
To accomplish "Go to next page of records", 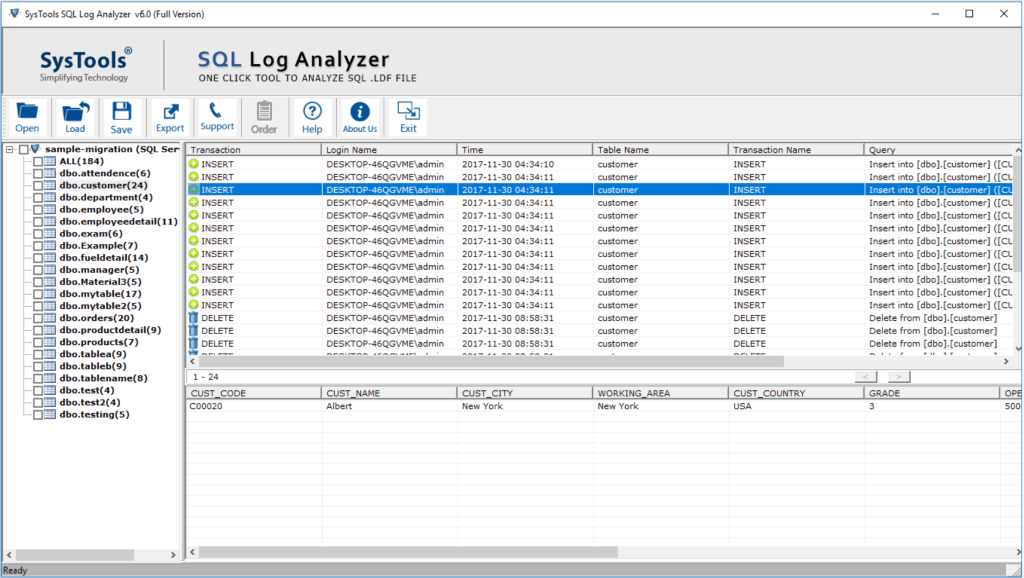I will 899,377.
